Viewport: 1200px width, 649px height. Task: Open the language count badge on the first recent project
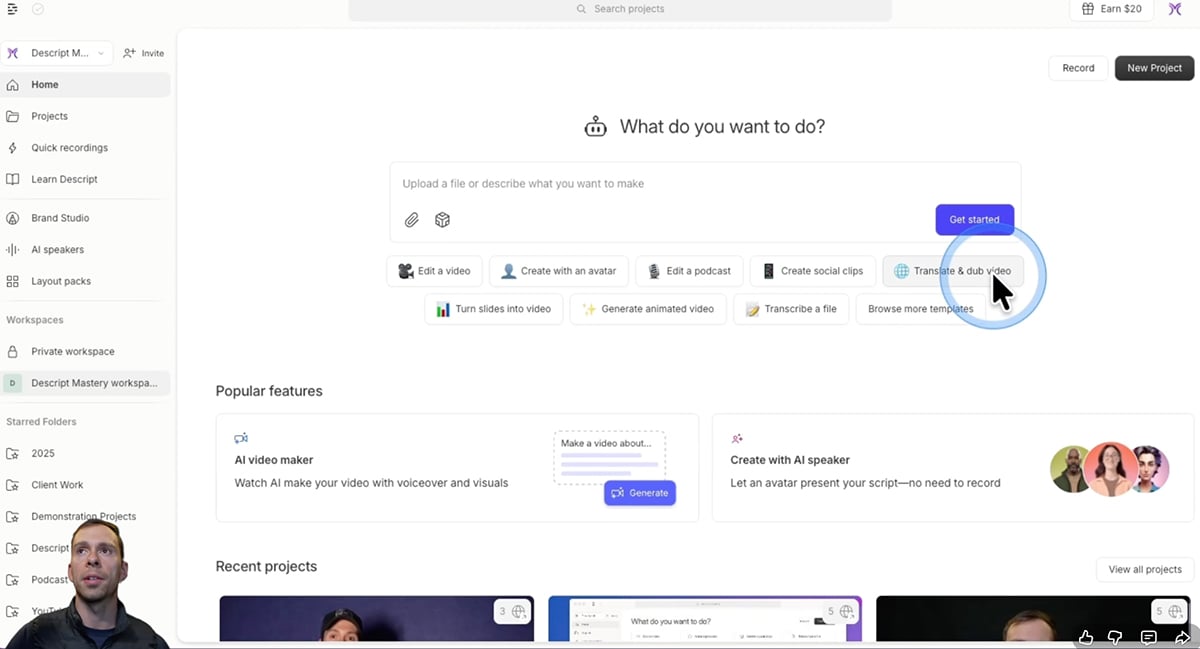[x=512, y=611]
